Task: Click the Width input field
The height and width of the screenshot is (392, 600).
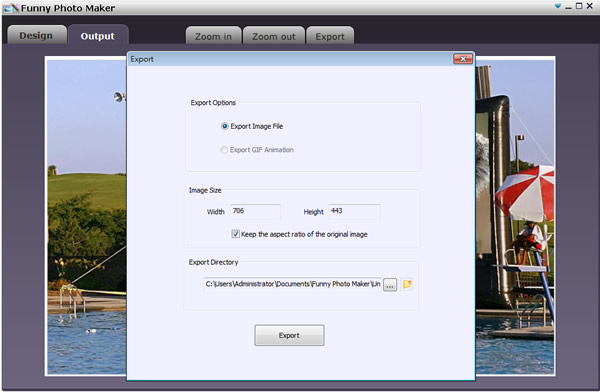Action: 255,211
